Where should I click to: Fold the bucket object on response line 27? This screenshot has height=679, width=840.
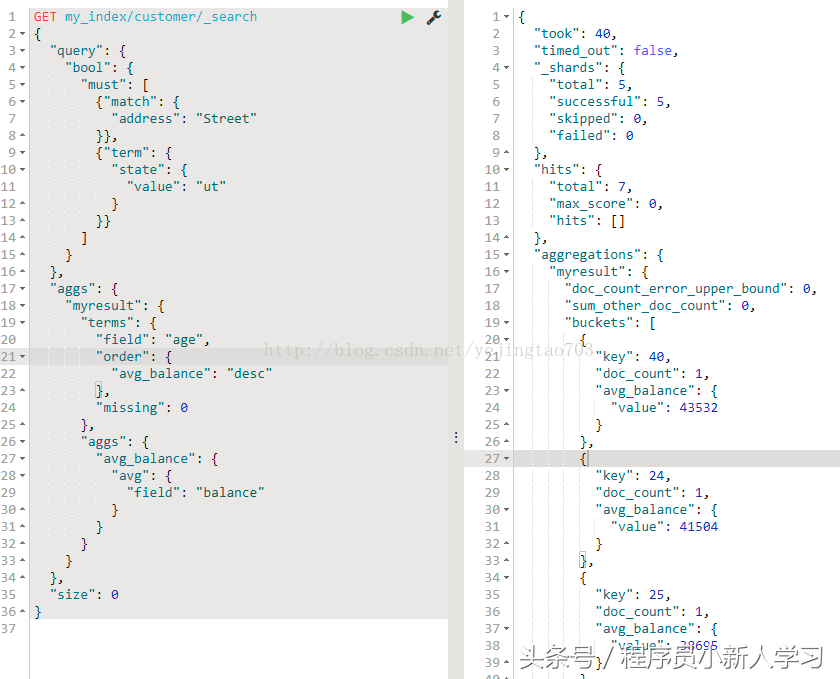coord(506,459)
